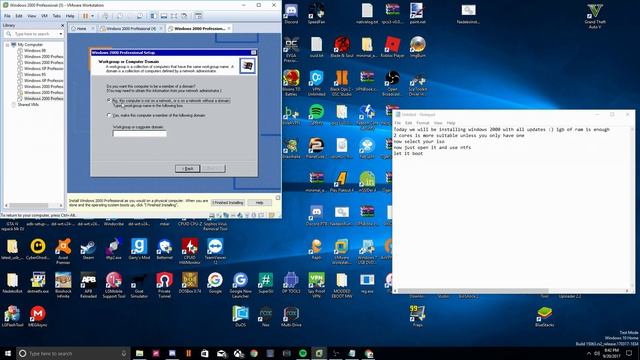Viewport: 640px width, 360px height.
Task: Open the VMware View menu
Action: pos(31,16)
